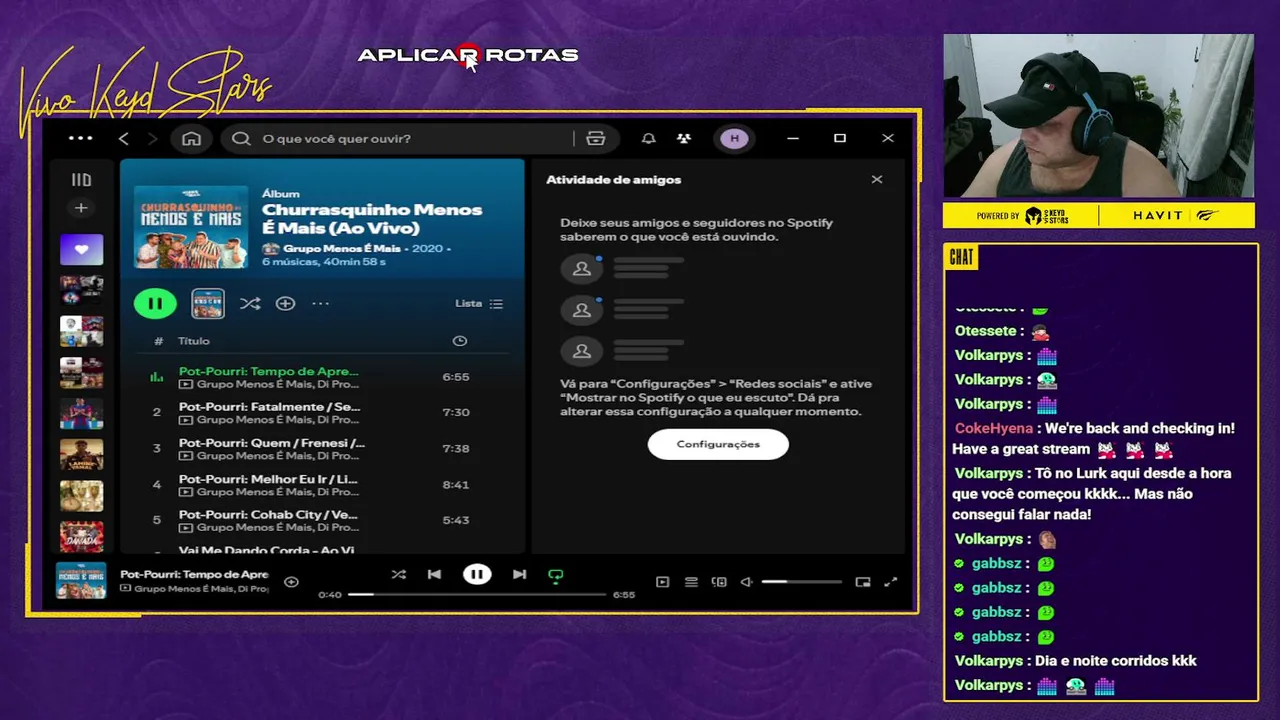Toggle the Now Playing view icon

(x=662, y=582)
